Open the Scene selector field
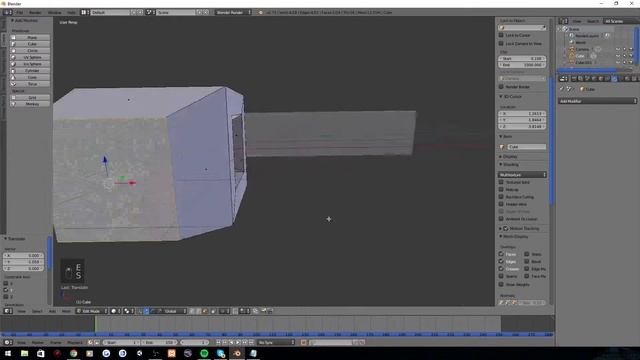The image size is (640, 360). click(x=176, y=13)
